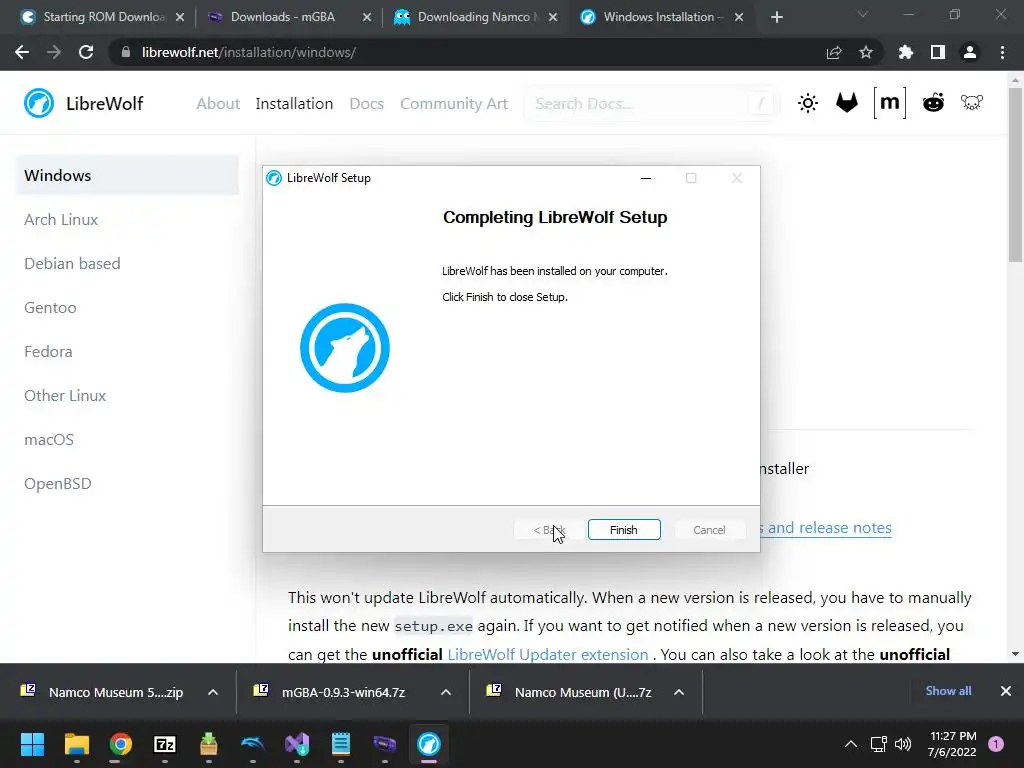Click Show all downloads
Image resolution: width=1024 pixels, height=768 pixels.
coord(948,691)
